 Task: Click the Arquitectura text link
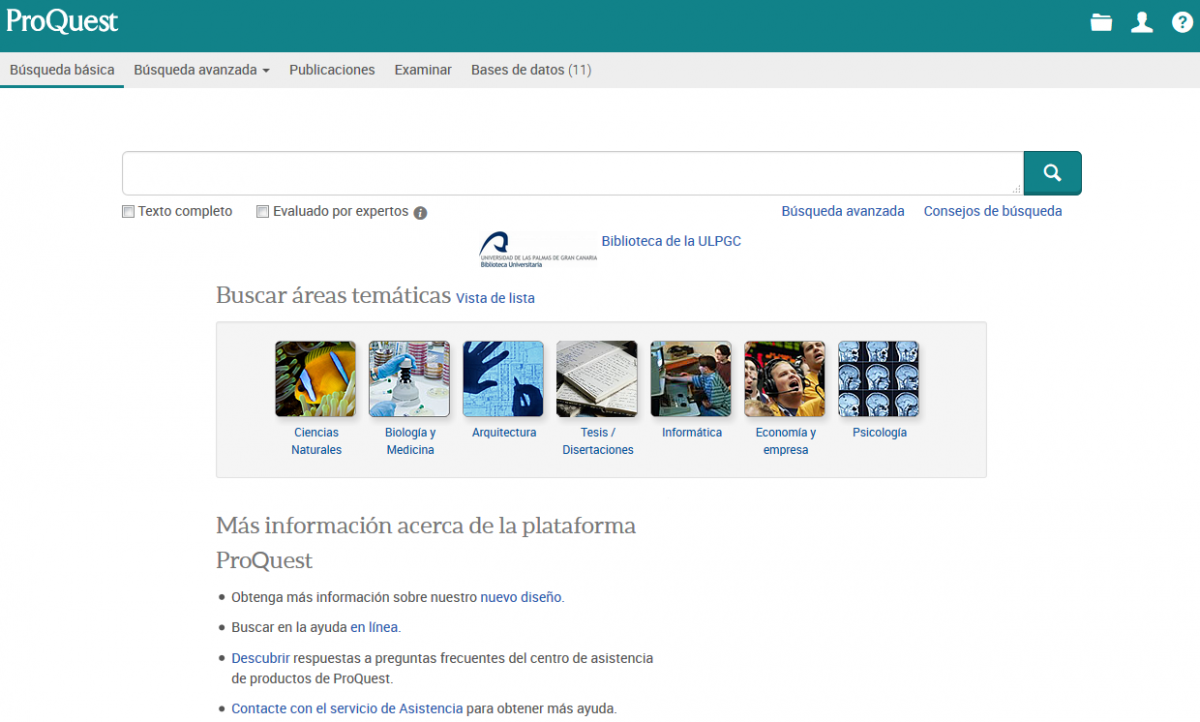504,433
